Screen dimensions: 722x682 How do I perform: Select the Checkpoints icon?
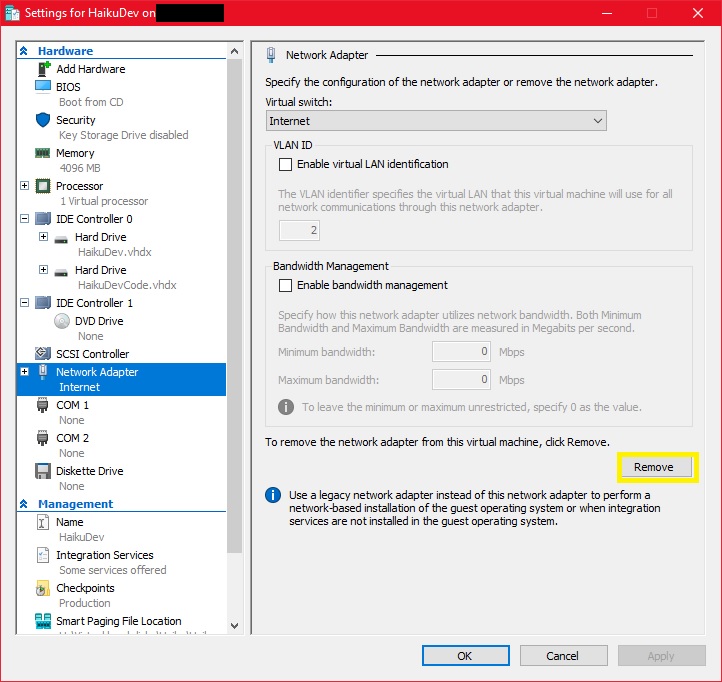(43, 588)
